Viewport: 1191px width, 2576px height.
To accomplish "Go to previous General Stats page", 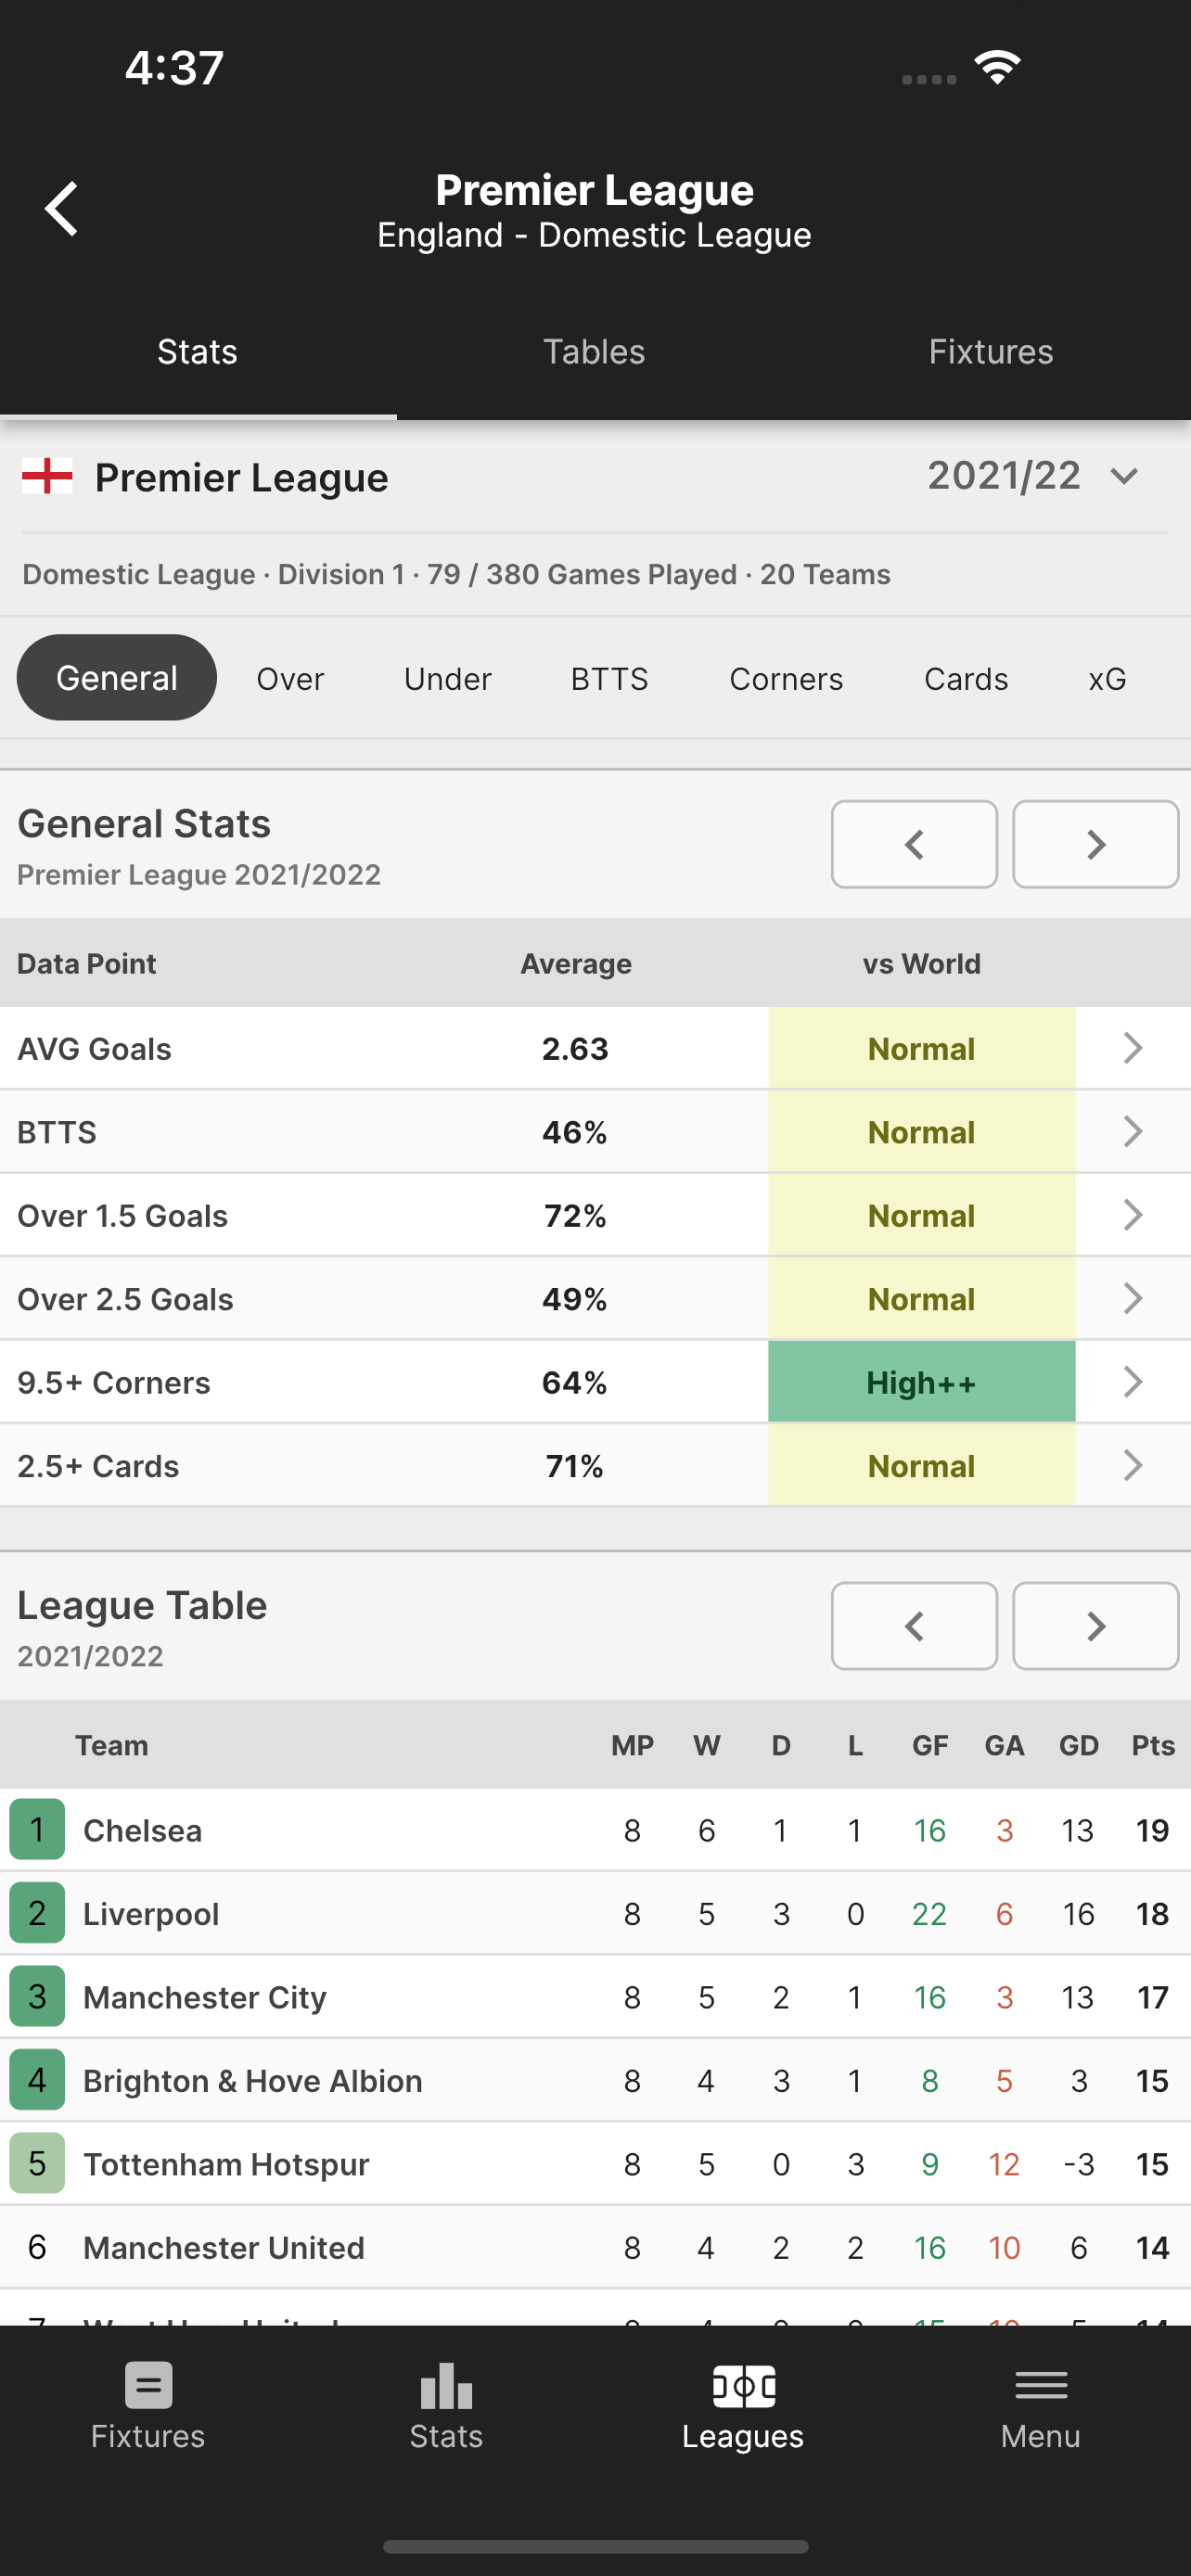I will tap(913, 844).
